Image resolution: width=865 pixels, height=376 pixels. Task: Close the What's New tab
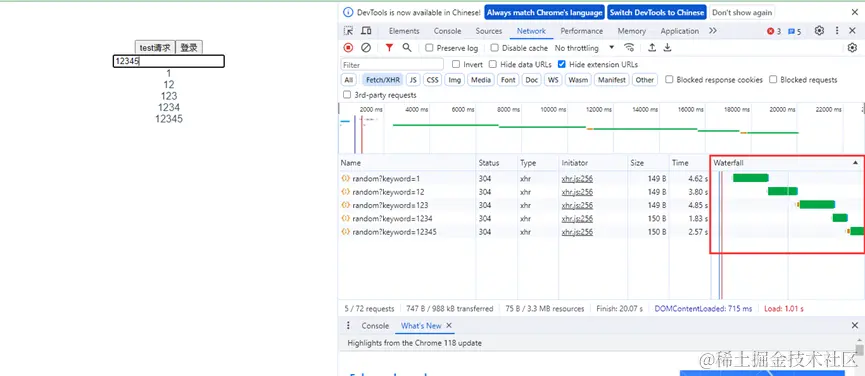click(449, 326)
